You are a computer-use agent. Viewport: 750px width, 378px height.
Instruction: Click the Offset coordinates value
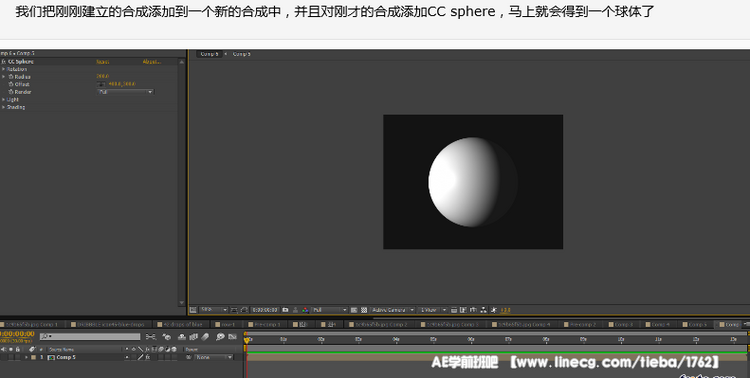121,84
